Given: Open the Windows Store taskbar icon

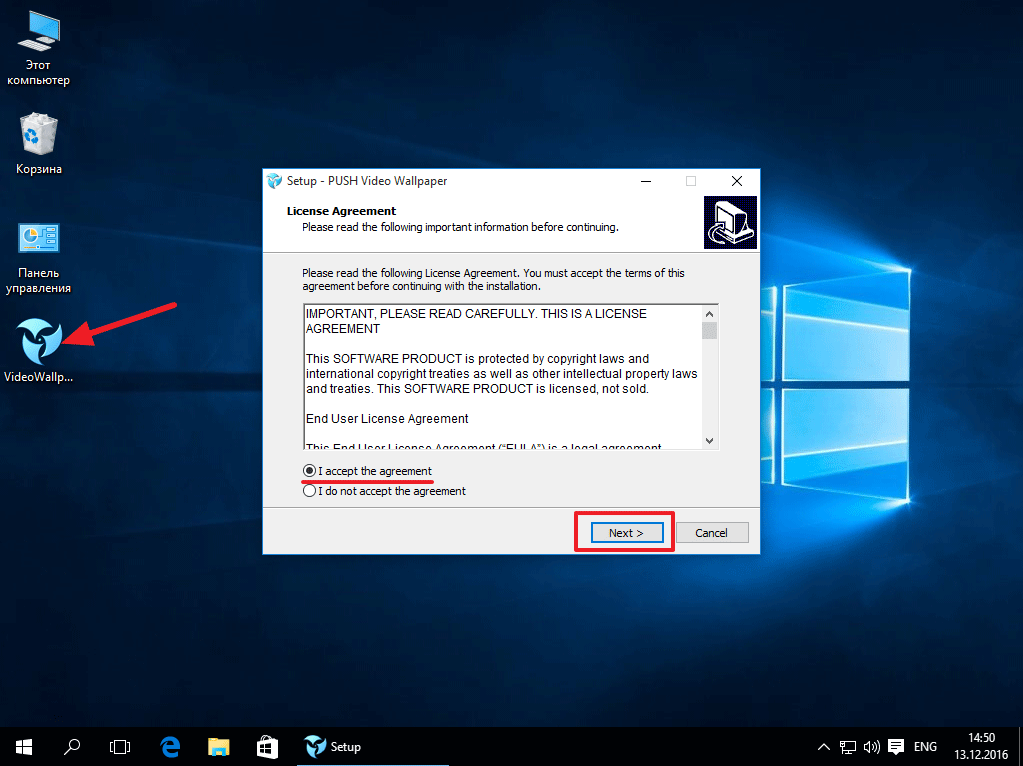Looking at the screenshot, I should click(x=267, y=746).
